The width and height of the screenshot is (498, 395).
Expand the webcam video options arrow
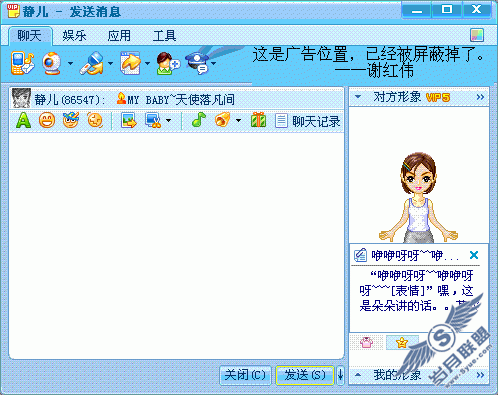point(70,63)
